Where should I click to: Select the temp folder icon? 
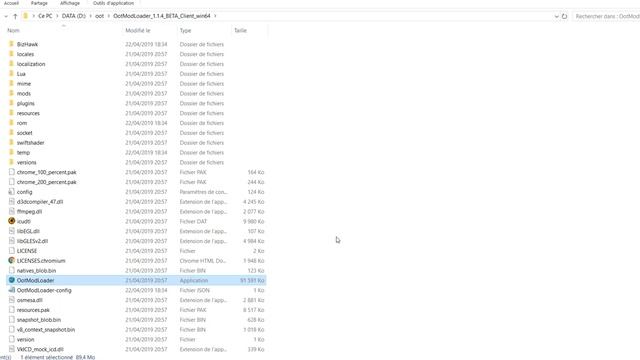(x=11, y=152)
